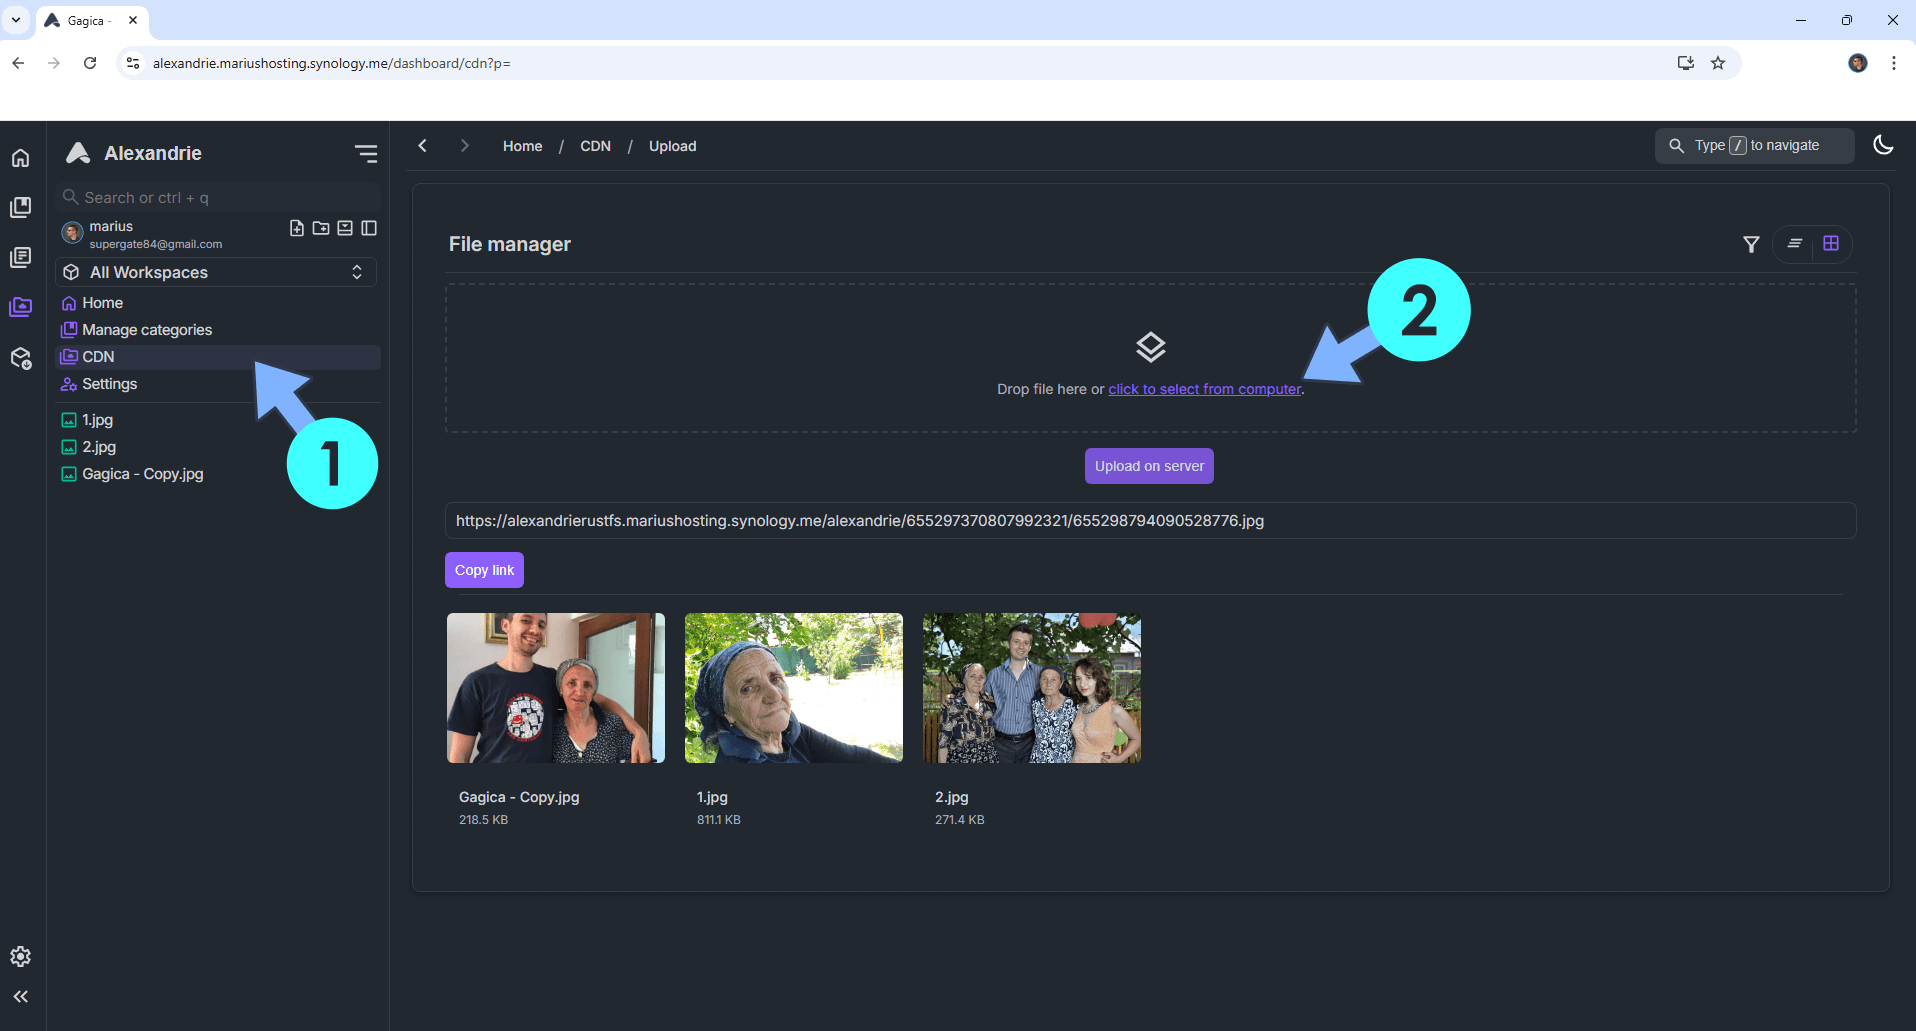The image size is (1916, 1031).
Task: Collapse the sidebar with double-chevron icon
Action: [20, 996]
